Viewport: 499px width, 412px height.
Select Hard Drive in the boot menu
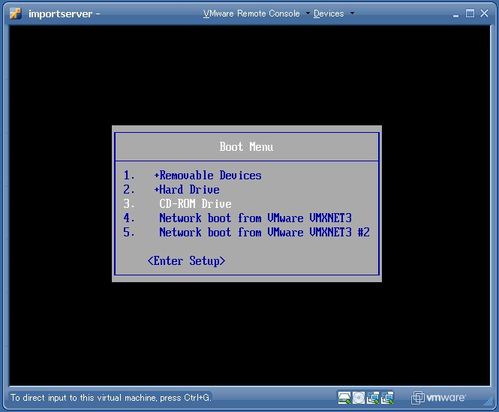[x=189, y=190]
